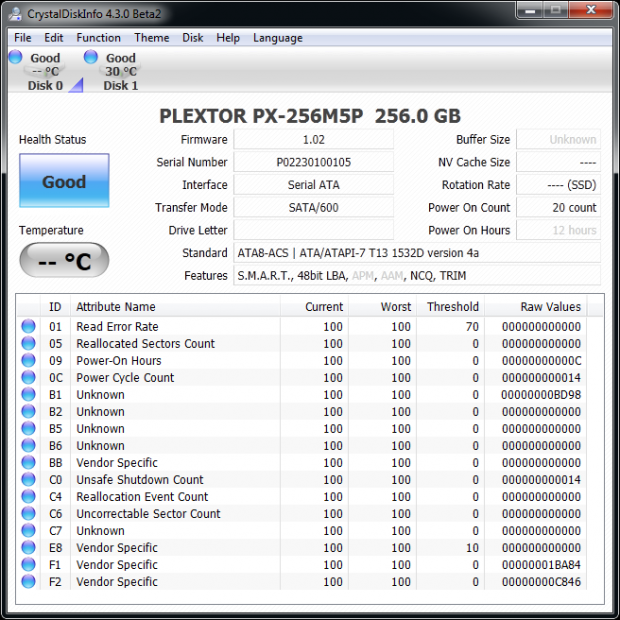The height and width of the screenshot is (620, 620).
Task: Open the Language menu
Action: [x=278, y=38]
